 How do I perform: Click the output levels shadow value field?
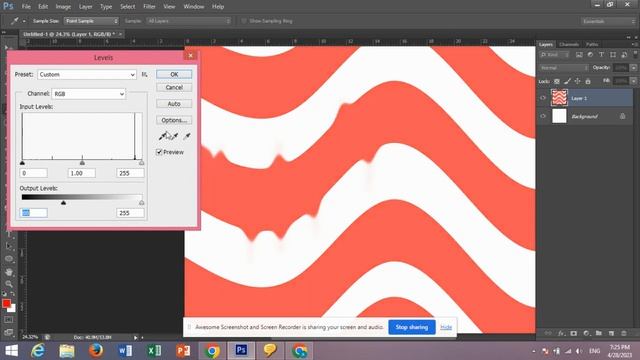pyautogui.click(x=33, y=213)
